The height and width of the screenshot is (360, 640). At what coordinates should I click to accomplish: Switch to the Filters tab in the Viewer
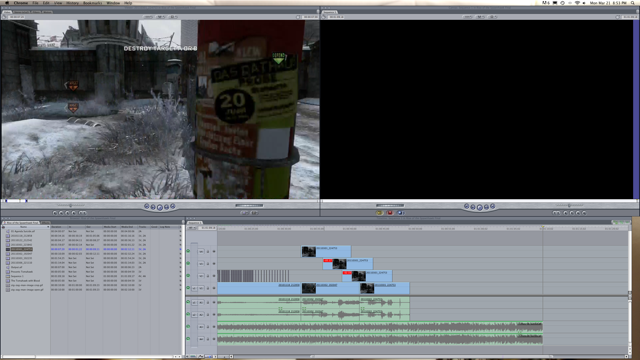pyautogui.click(x=36, y=12)
